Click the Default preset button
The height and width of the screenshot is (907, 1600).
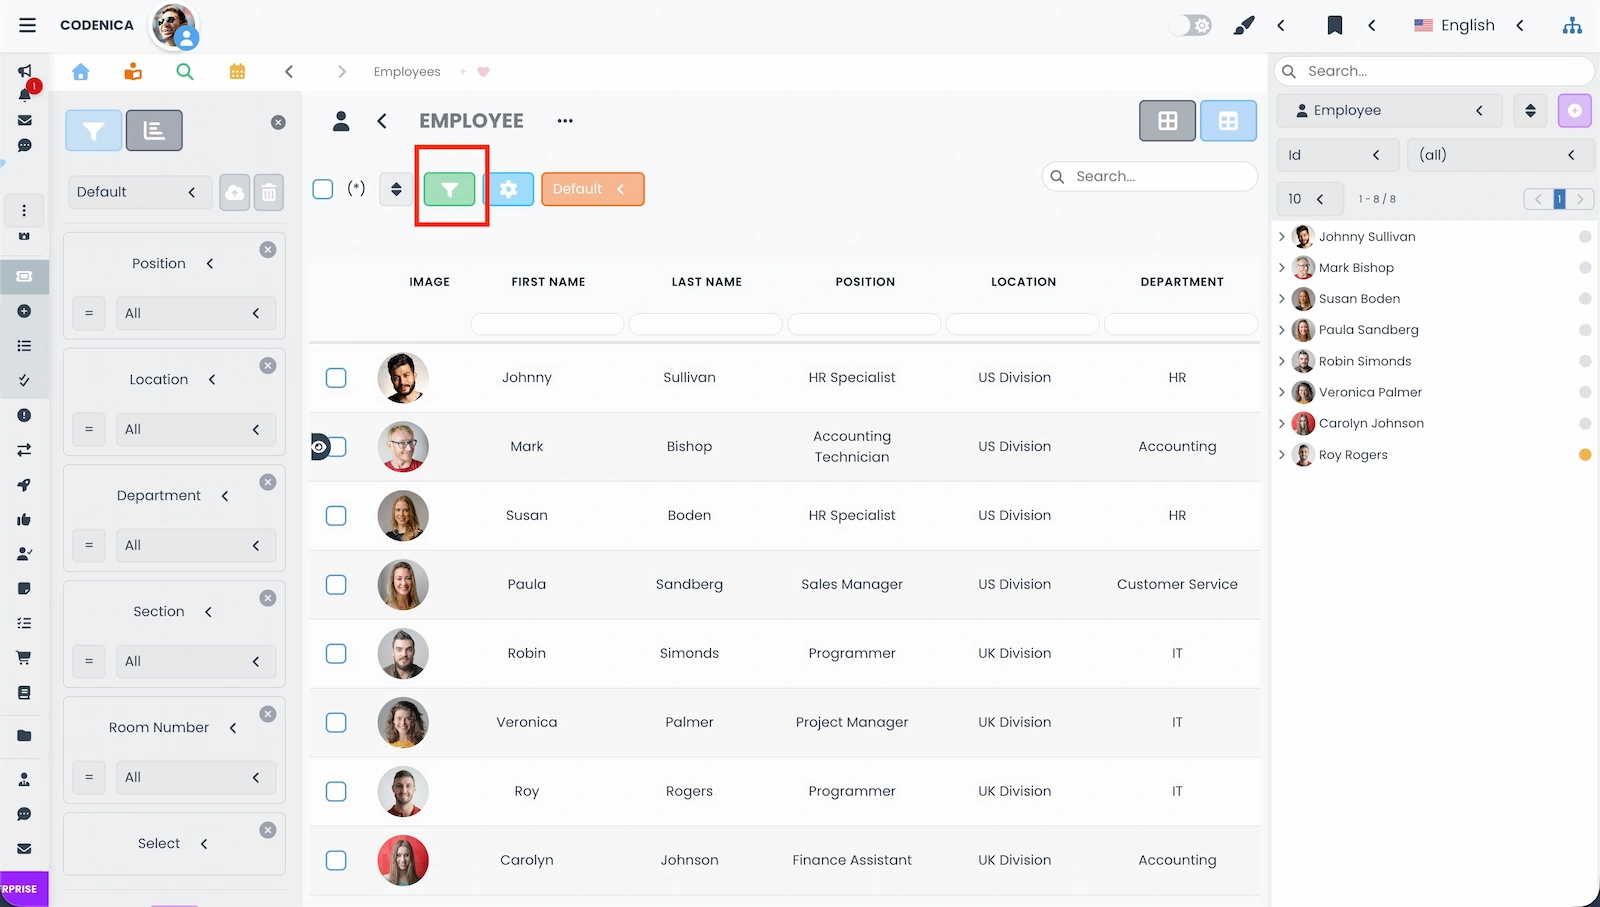click(x=592, y=188)
